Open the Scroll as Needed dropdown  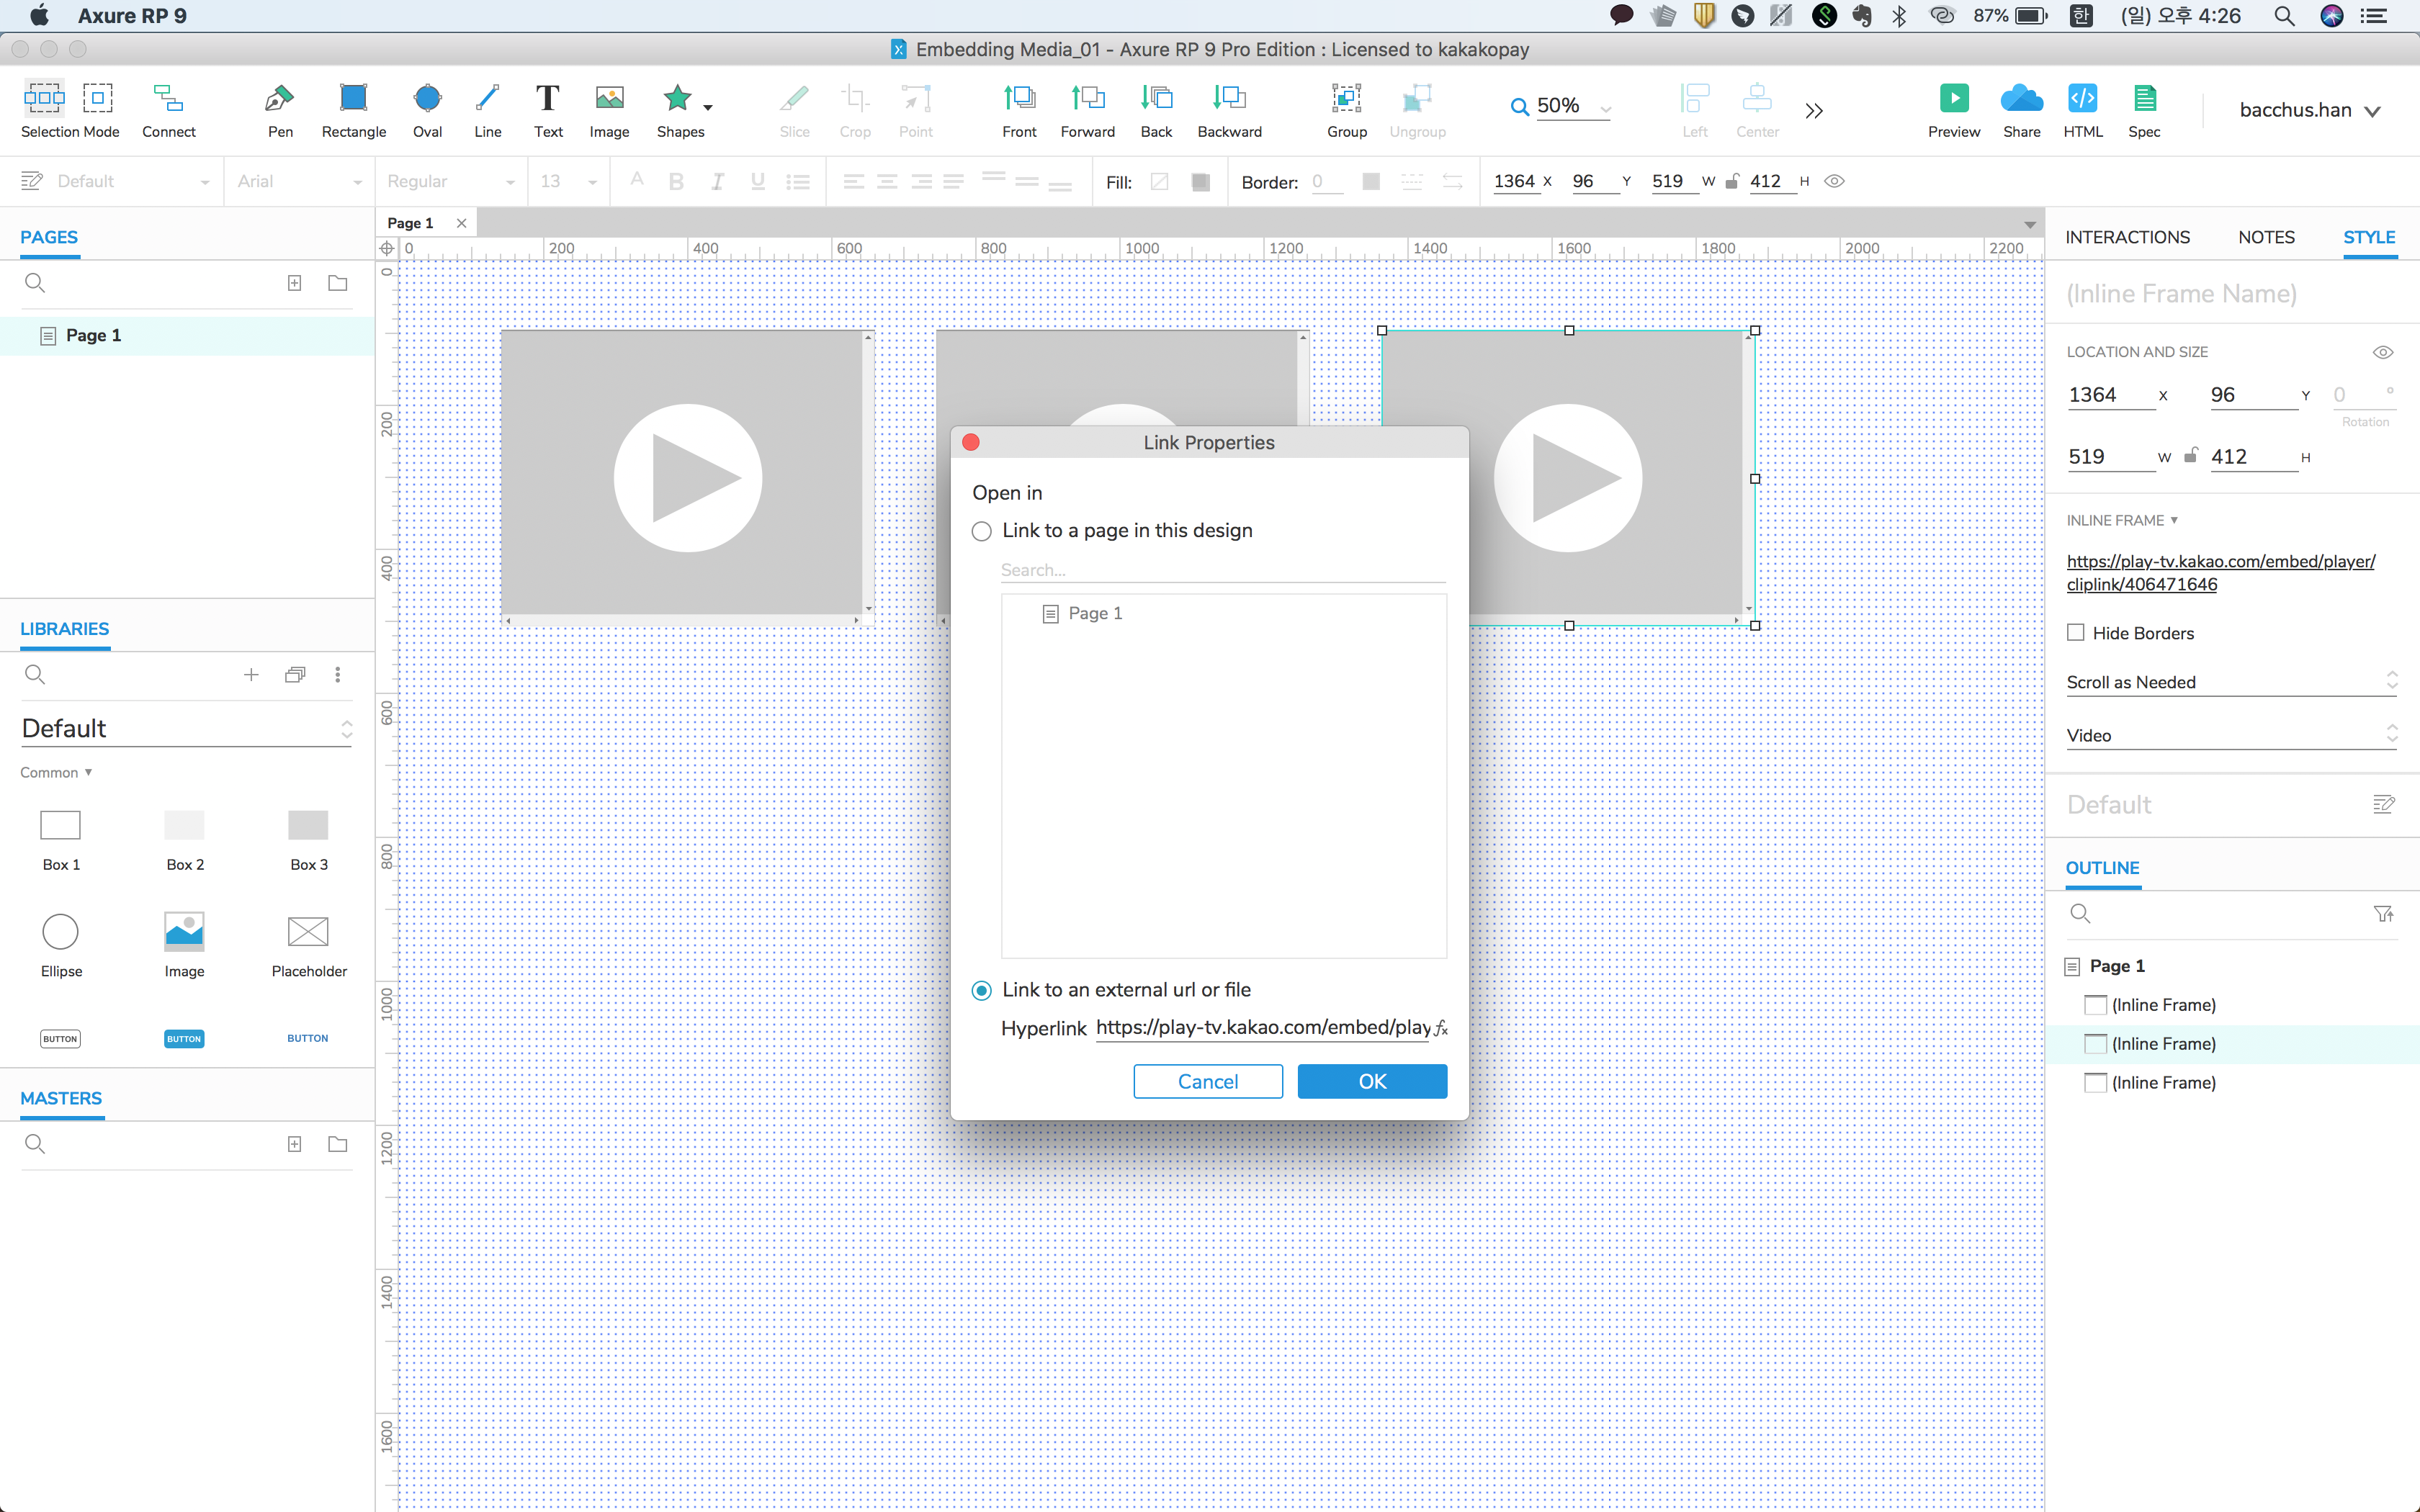[2231, 682]
